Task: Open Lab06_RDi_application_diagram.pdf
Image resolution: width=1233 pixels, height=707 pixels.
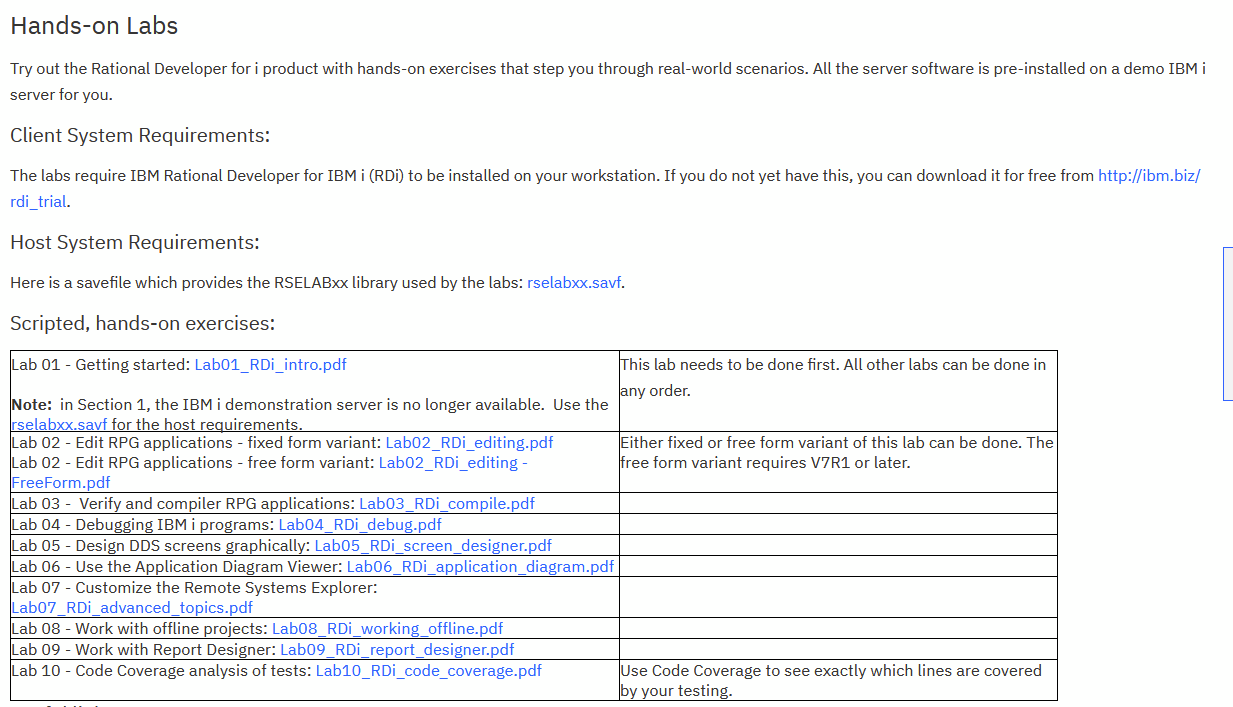Action: pos(480,567)
